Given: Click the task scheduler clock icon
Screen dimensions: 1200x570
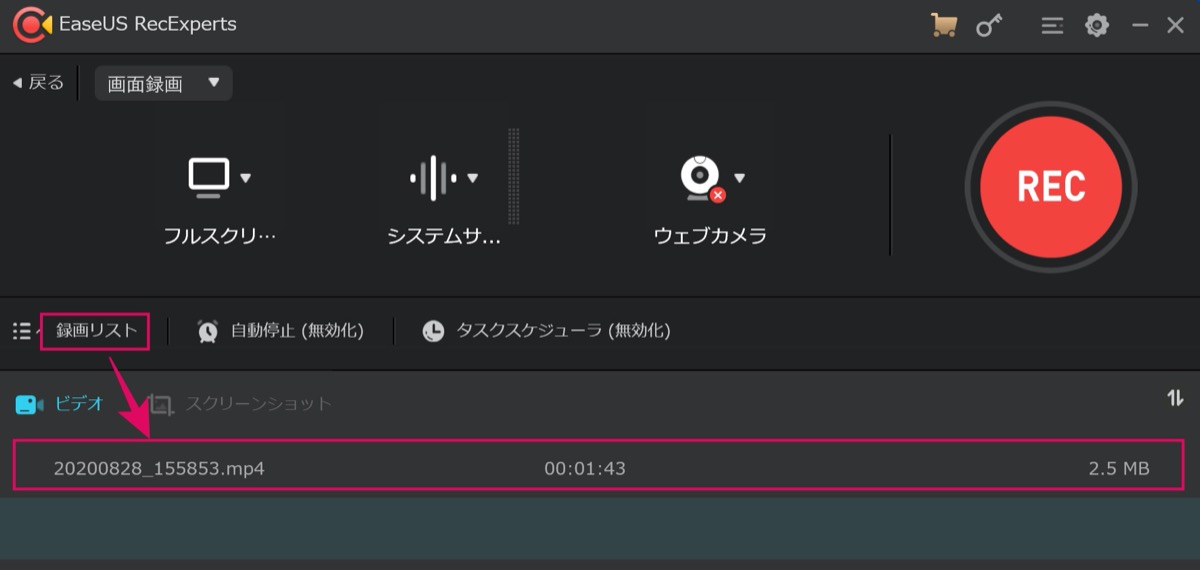Looking at the screenshot, I should point(433,331).
